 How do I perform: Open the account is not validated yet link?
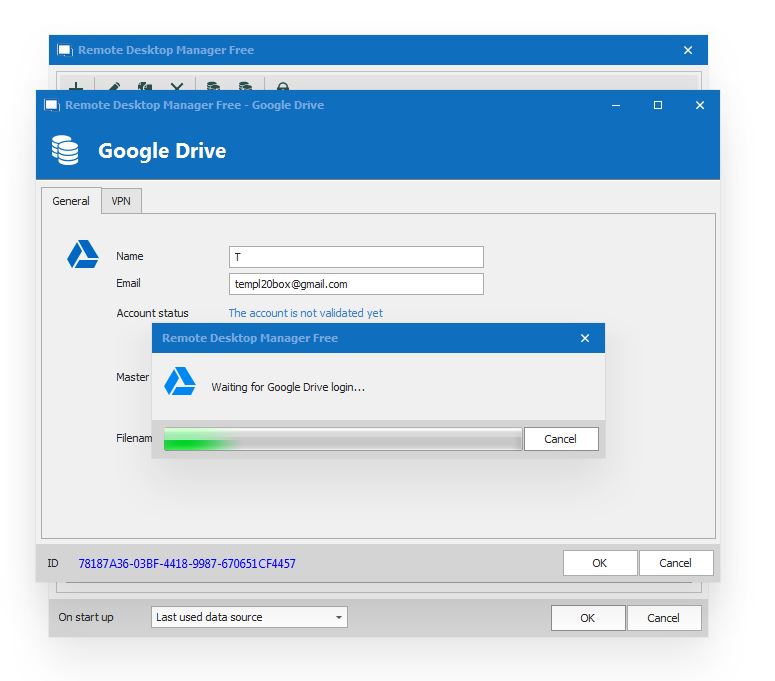(305, 313)
